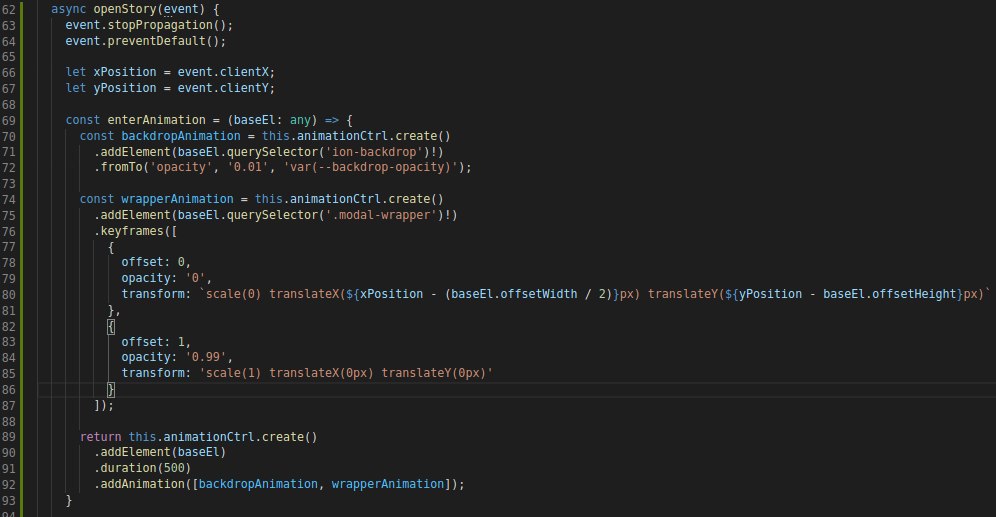Screen dimensions: 996x517
Task: Click the 'ion-backdrop' string
Action: tap(374, 152)
